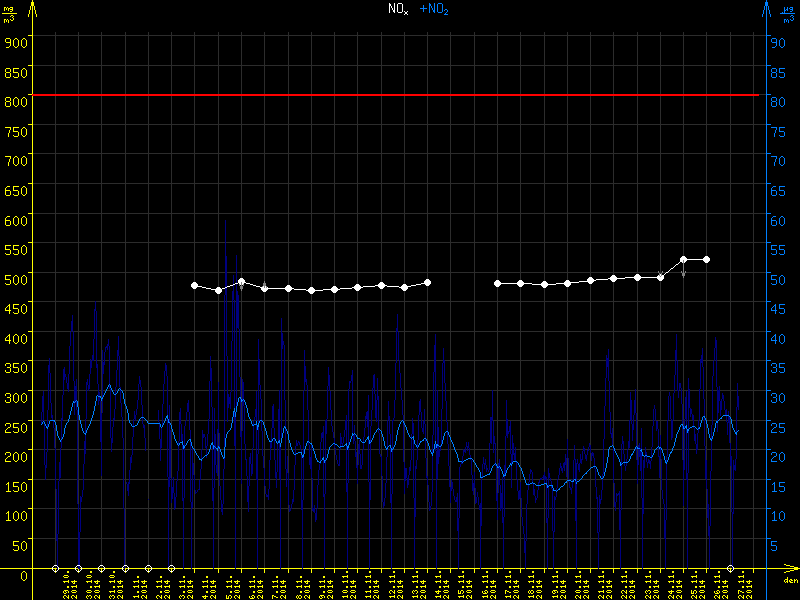Click the left axis unit label
Screen dimensions: 800x600
point(10,13)
